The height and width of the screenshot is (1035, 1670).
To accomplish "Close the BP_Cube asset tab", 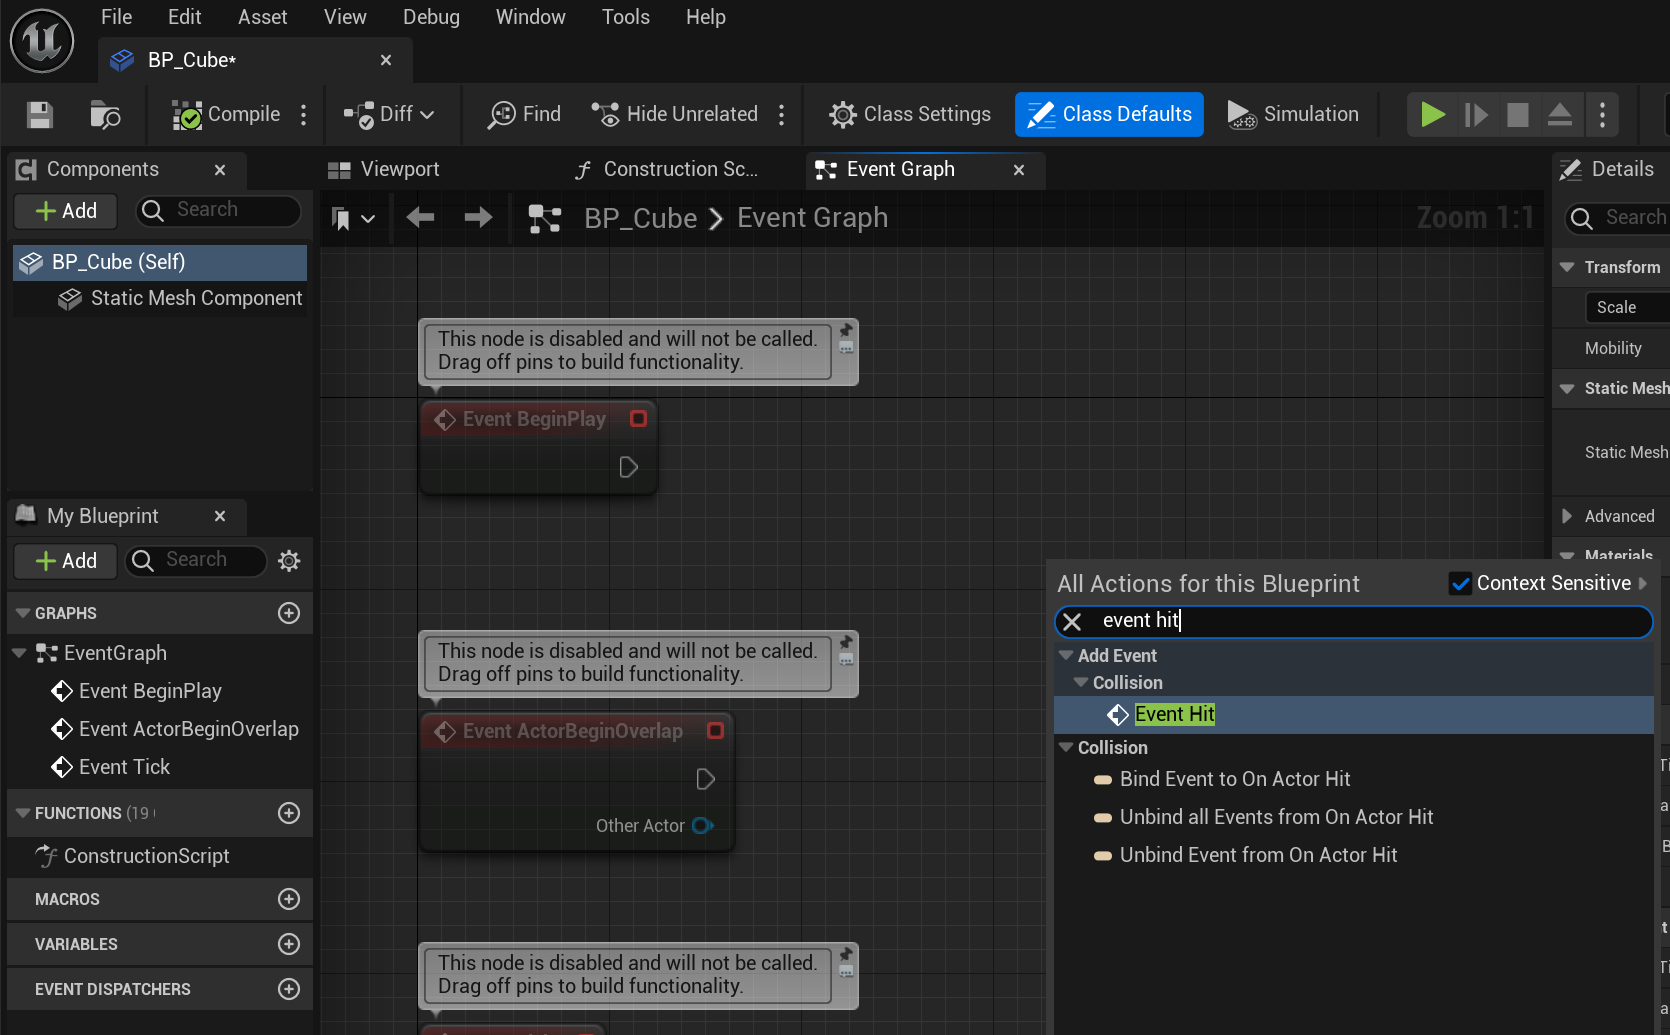I will (x=386, y=60).
